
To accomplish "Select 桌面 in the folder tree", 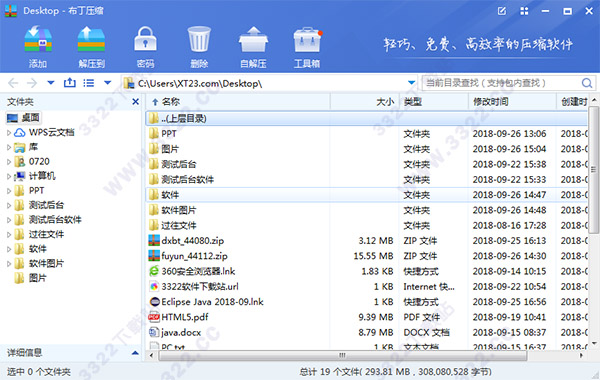I will coord(24,117).
